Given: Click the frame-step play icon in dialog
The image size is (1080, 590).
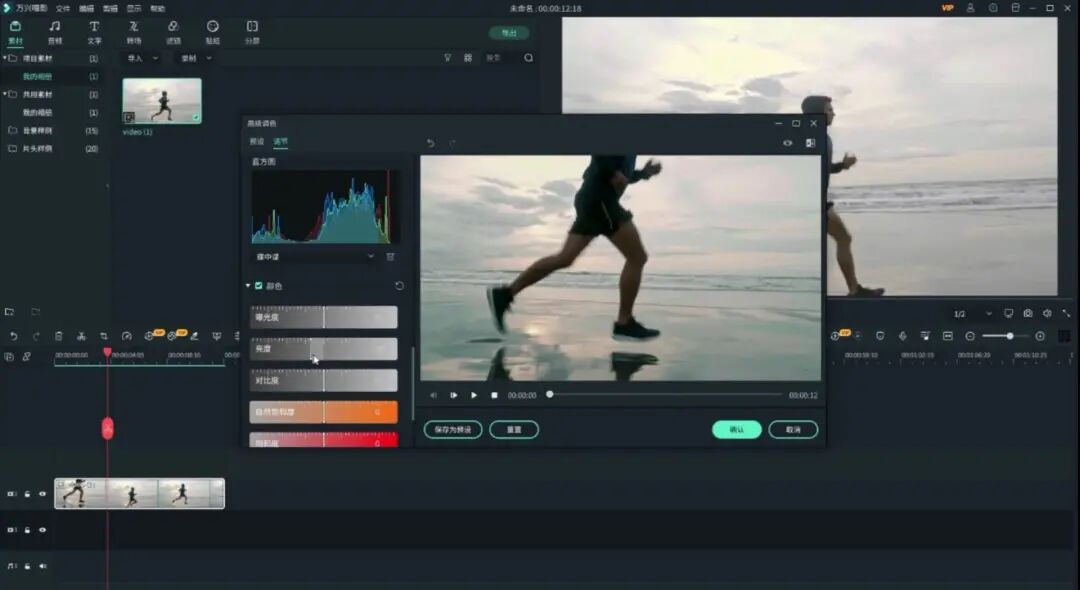Looking at the screenshot, I should tap(454, 395).
